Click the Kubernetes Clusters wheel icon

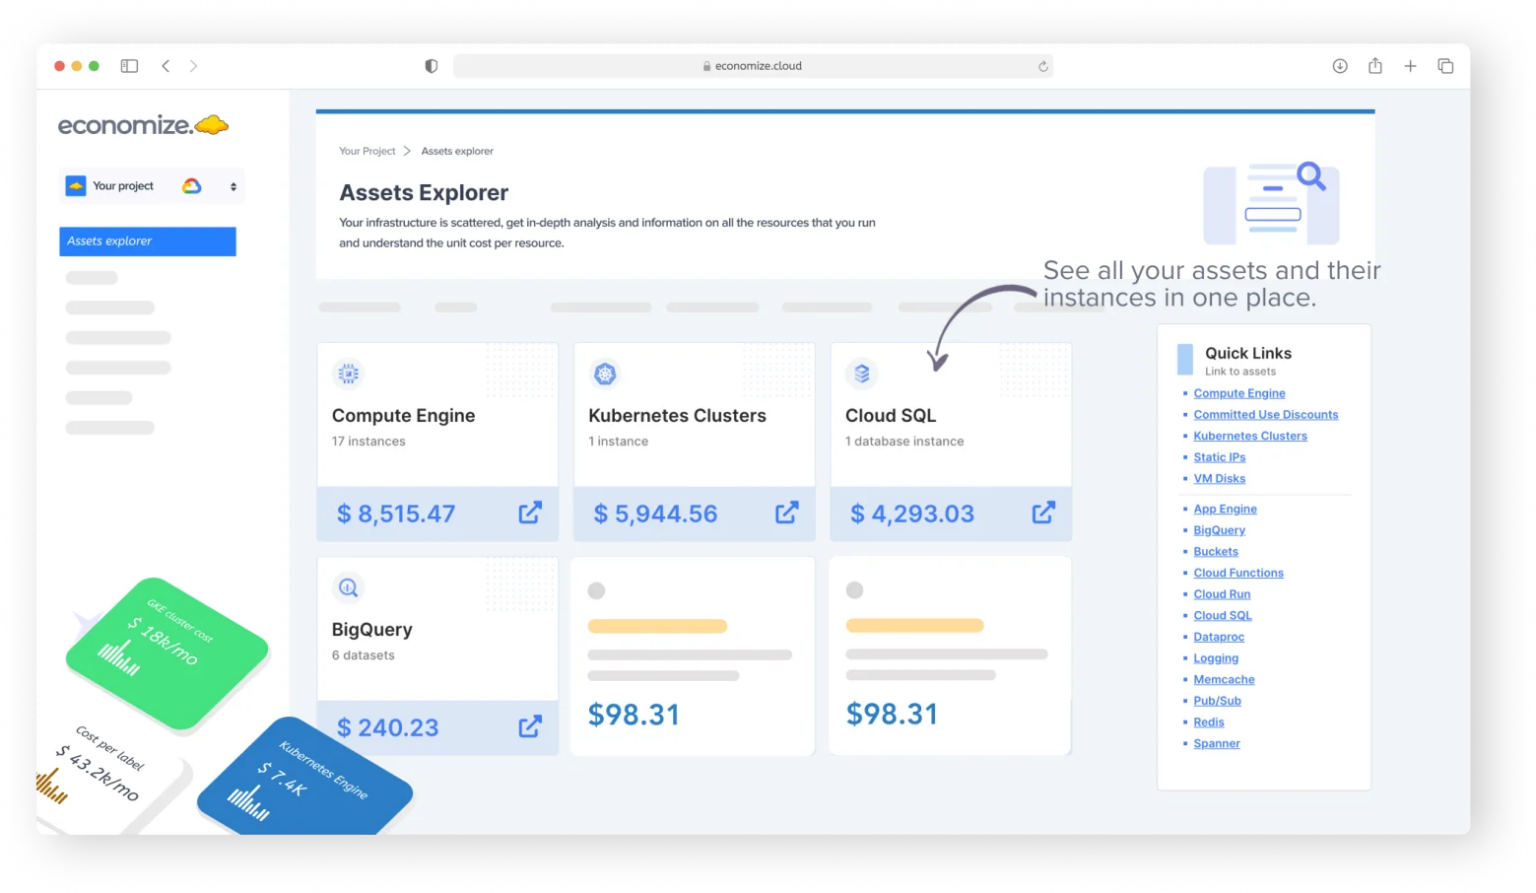(605, 374)
